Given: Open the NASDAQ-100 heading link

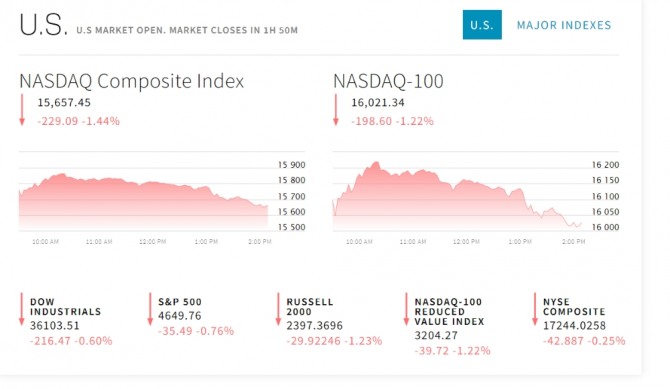Looking at the screenshot, I should 388,81.
